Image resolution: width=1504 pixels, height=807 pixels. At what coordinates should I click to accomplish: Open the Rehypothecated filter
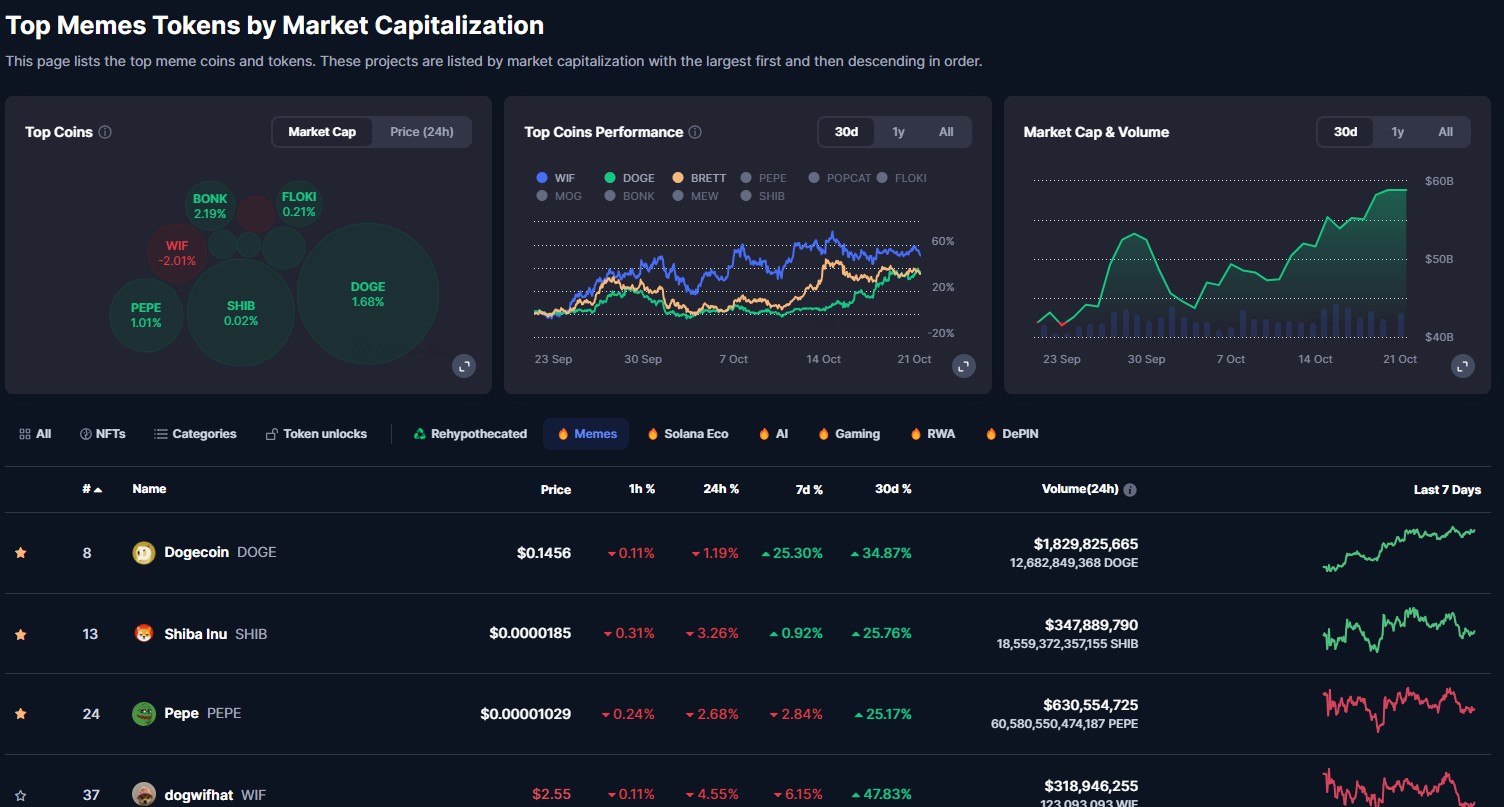(470, 434)
